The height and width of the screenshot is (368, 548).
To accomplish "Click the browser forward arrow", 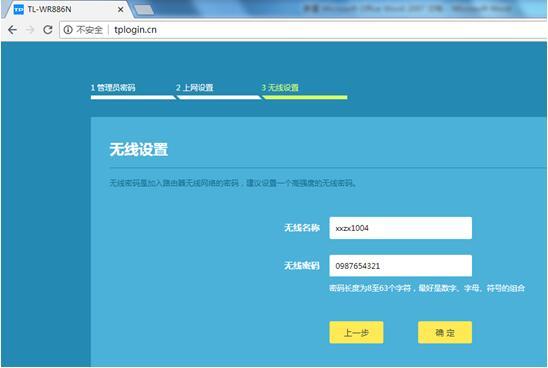I will tap(30, 30).
